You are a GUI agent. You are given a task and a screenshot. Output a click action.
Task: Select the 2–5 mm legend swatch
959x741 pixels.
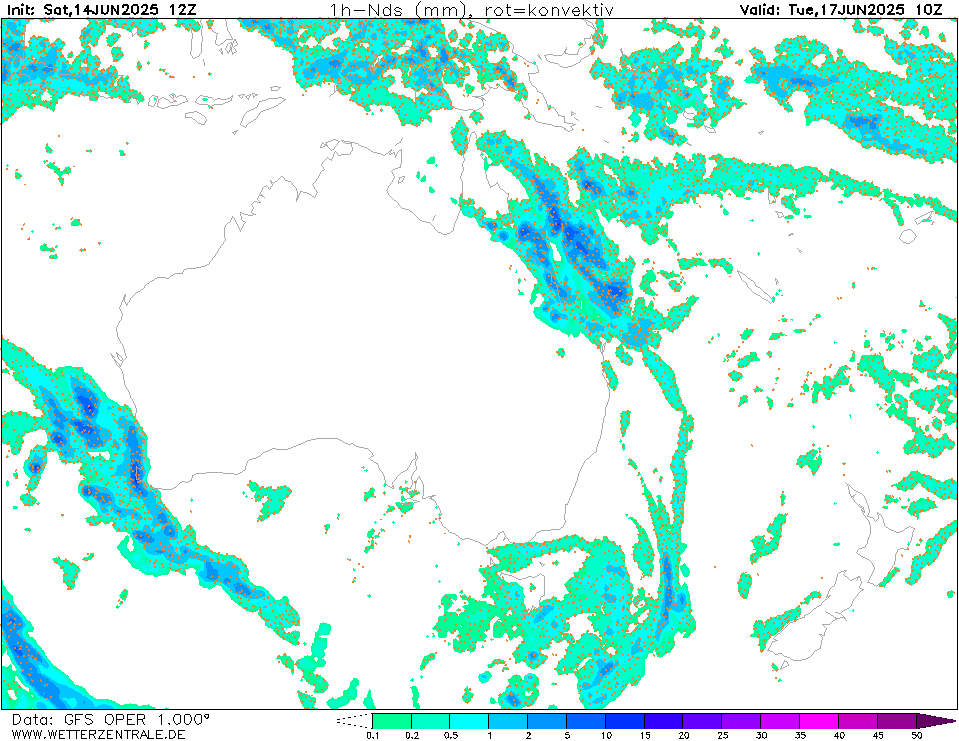click(x=547, y=721)
